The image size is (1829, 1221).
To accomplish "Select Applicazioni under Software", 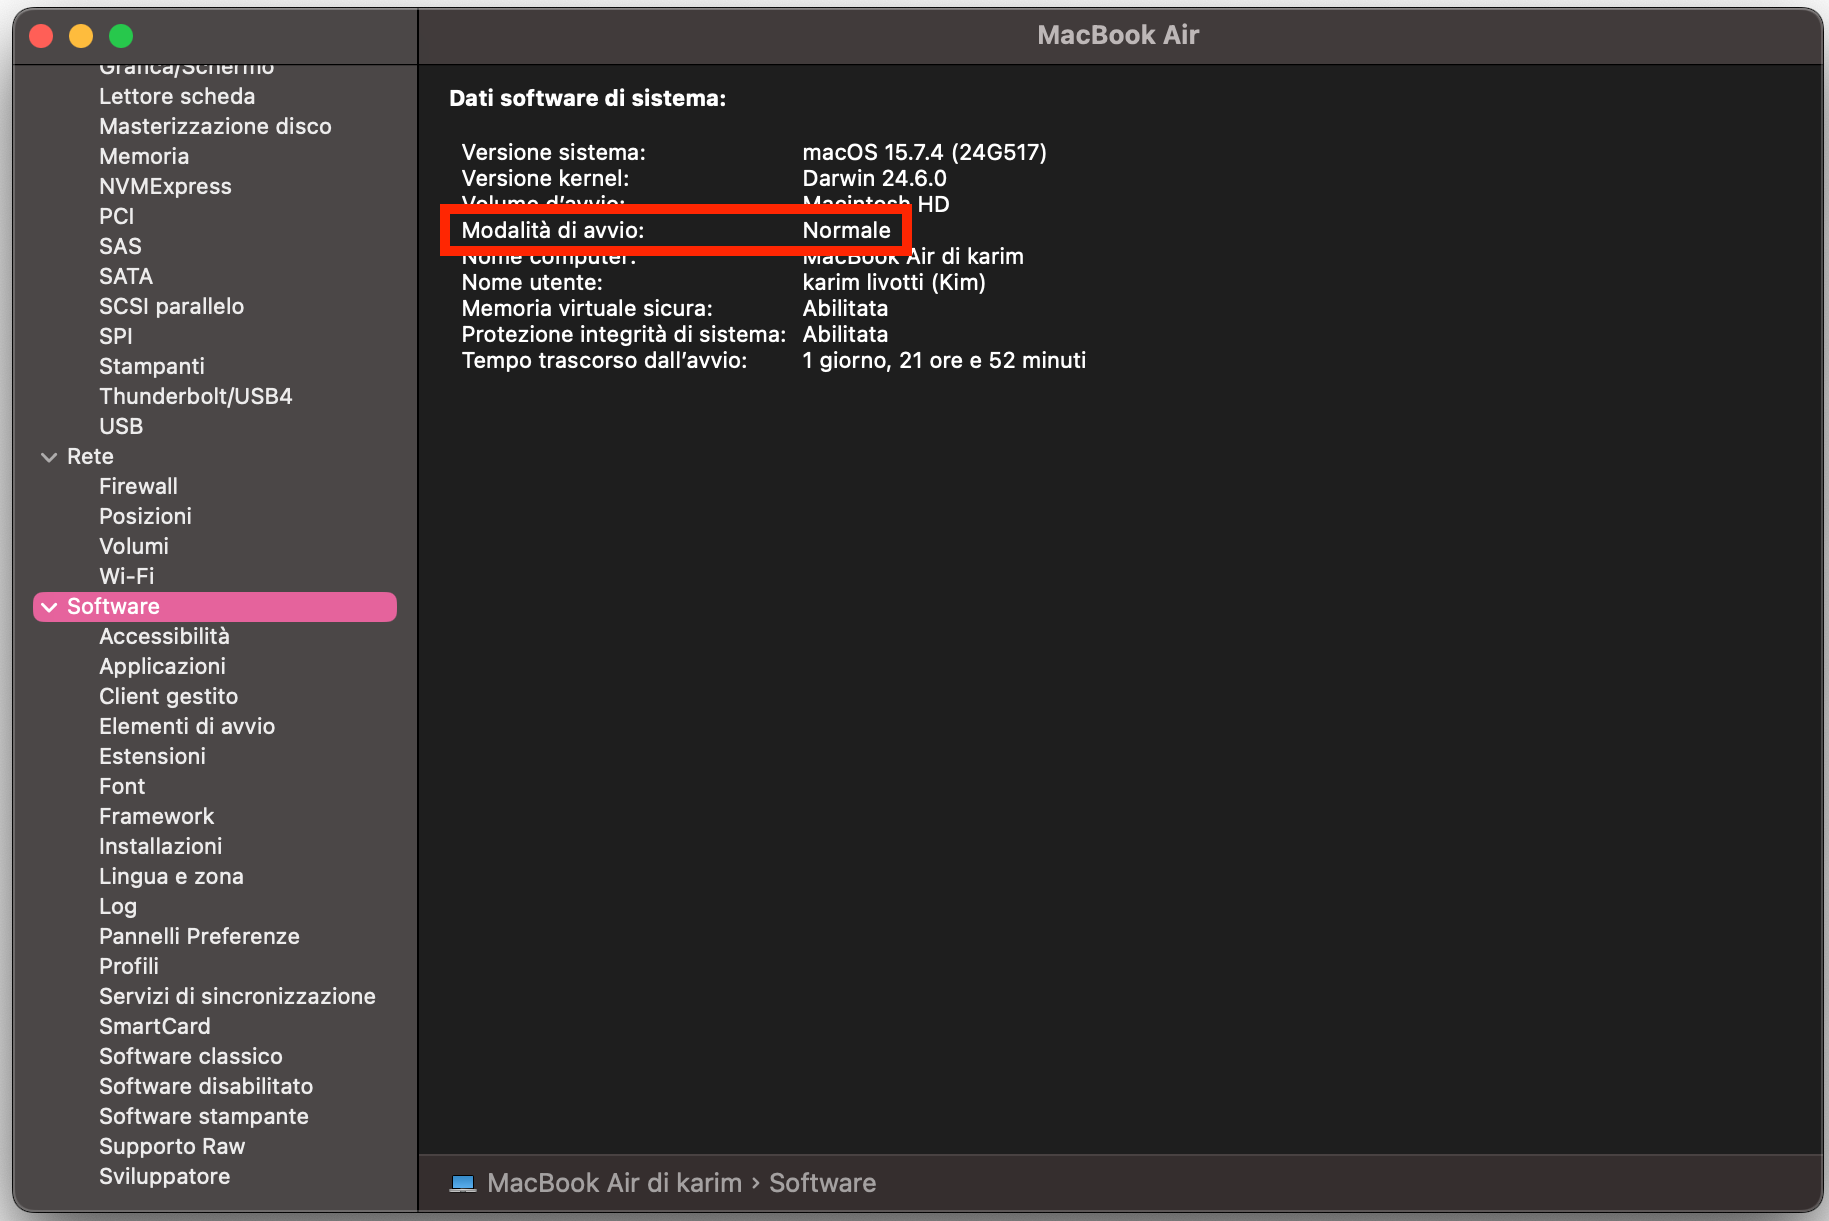I will 162,666.
